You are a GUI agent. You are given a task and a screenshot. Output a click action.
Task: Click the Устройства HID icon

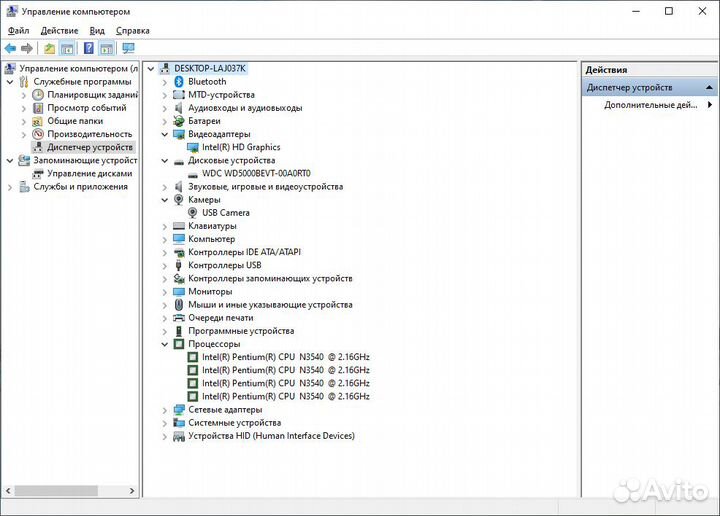point(179,437)
